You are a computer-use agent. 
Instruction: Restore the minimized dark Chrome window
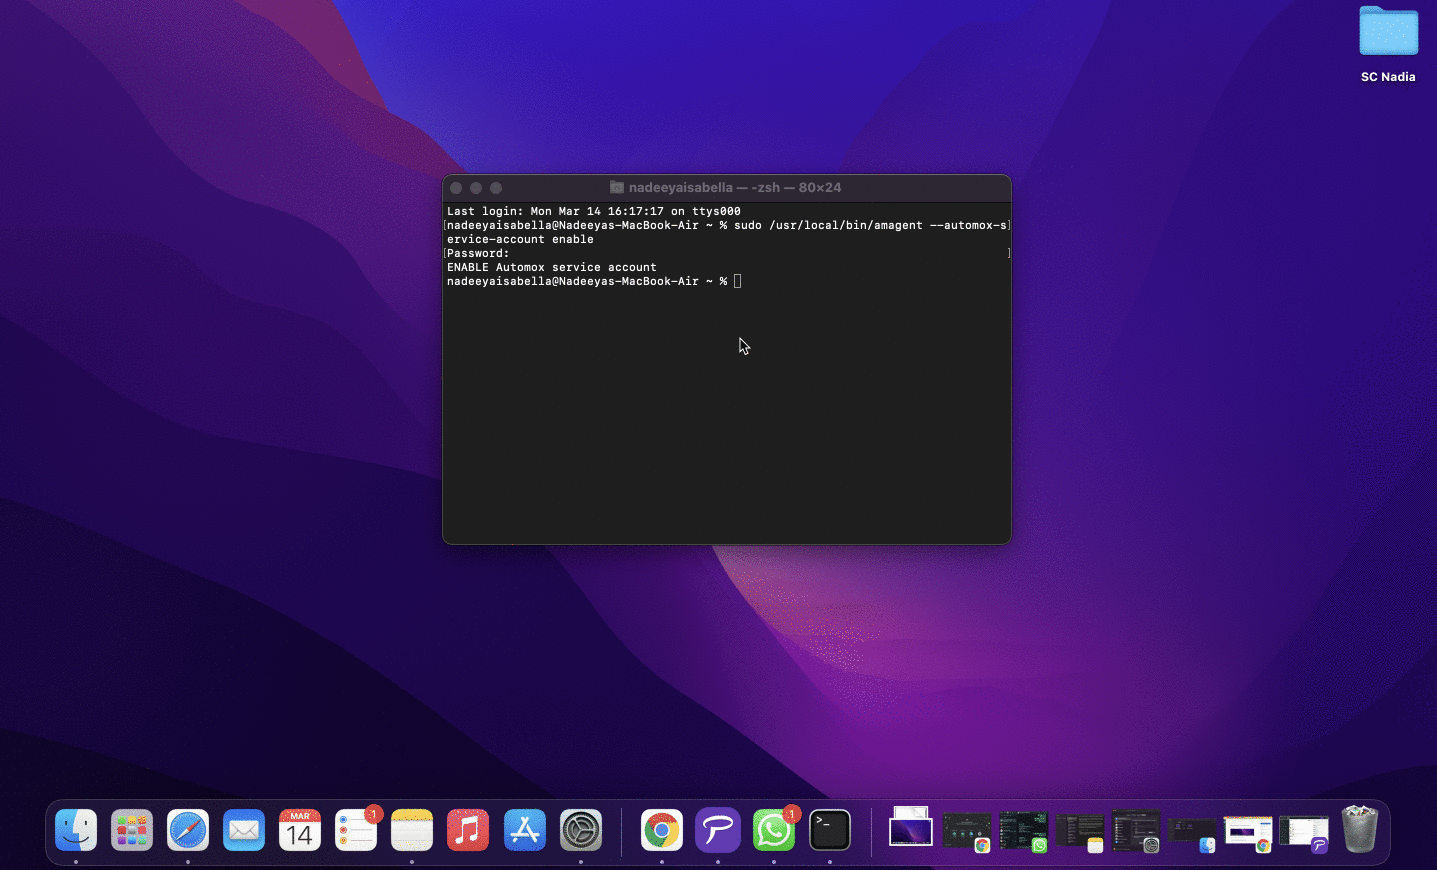click(x=967, y=831)
